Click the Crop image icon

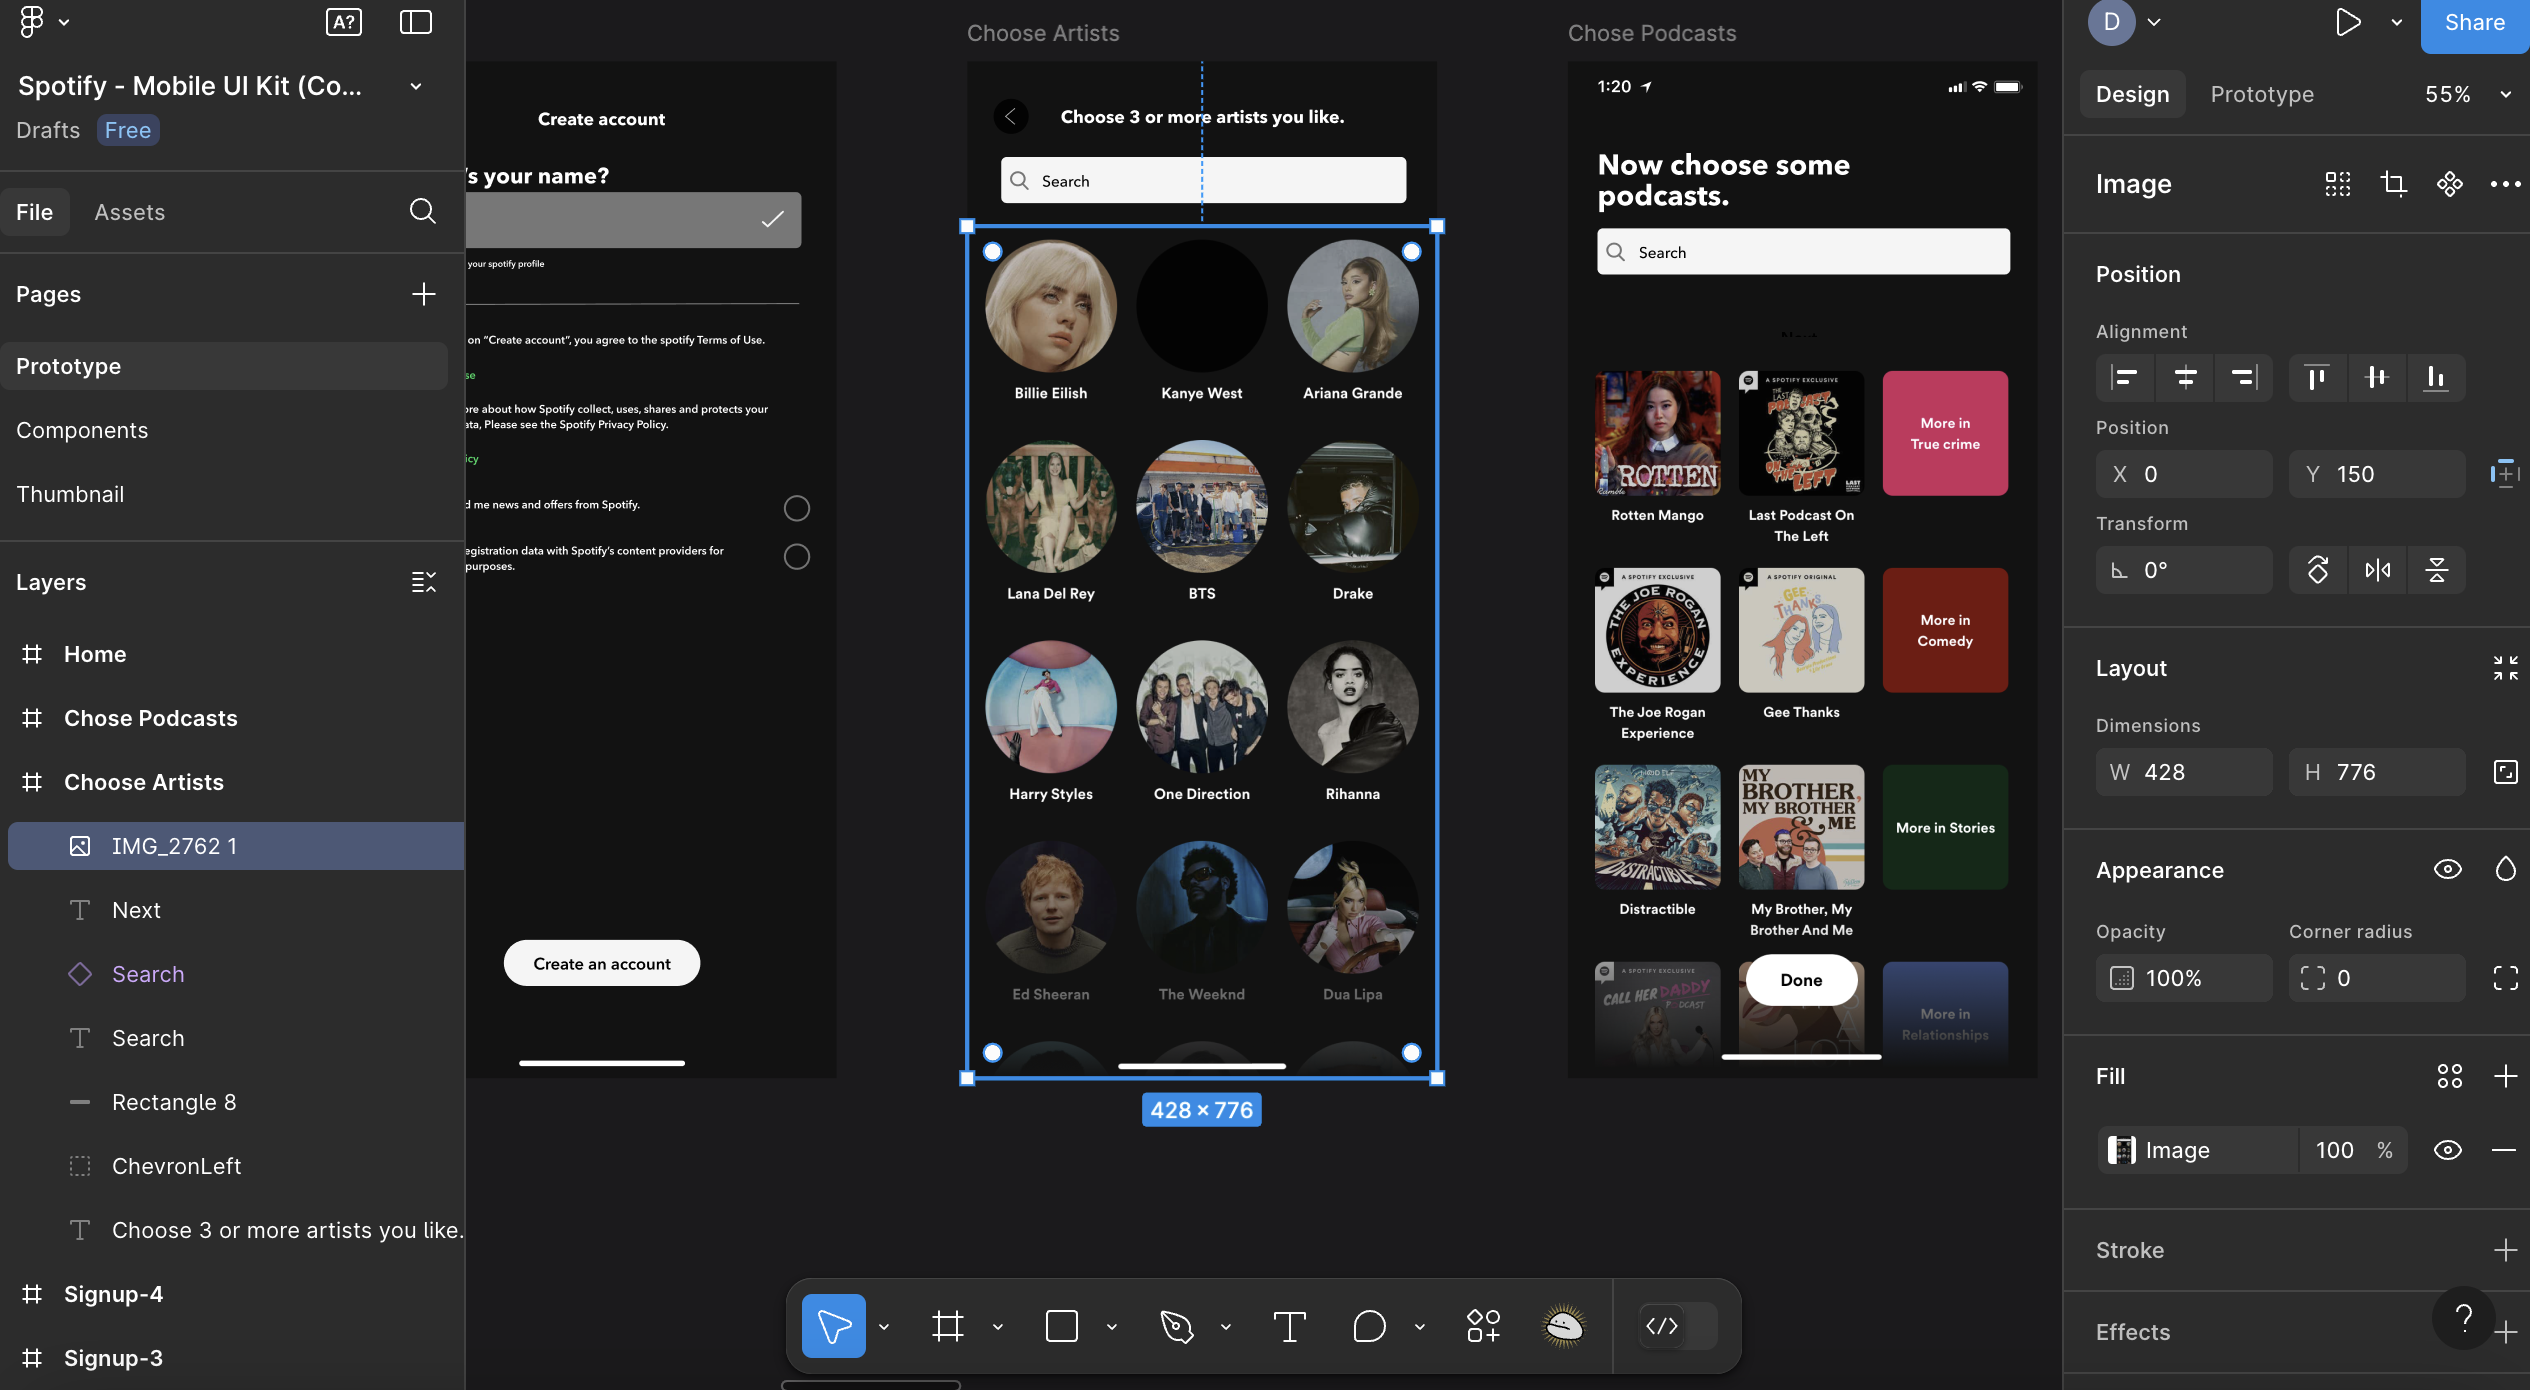click(2393, 184)
